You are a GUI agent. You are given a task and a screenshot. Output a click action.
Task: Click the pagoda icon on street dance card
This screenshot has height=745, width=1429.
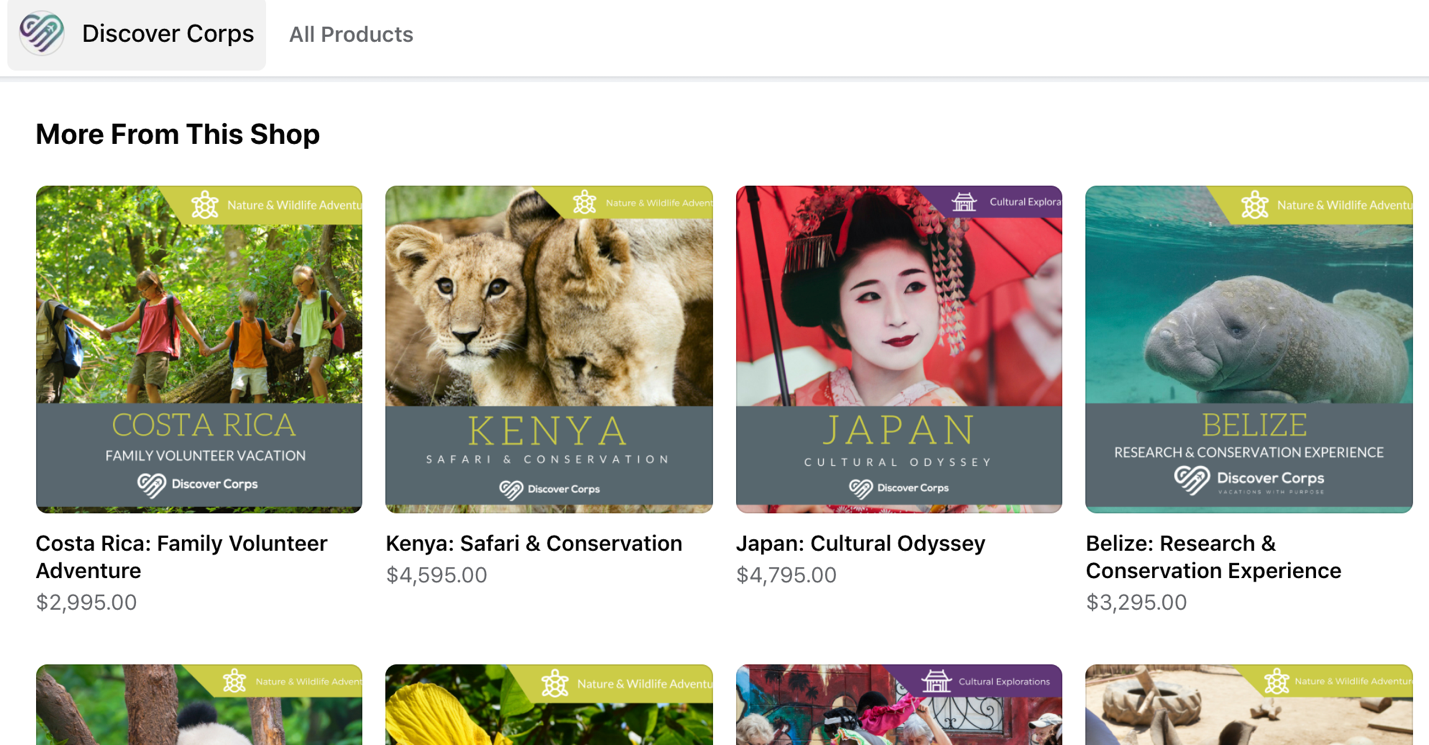pyautogui.click(x=936, y=682)
